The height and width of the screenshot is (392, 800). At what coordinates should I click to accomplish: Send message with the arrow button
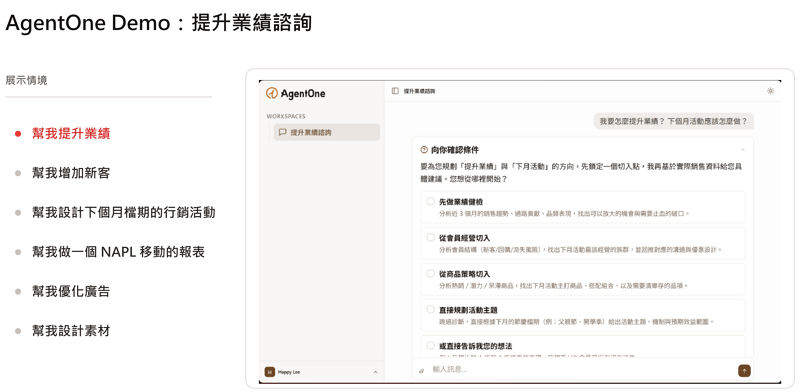tap(744, 371)
